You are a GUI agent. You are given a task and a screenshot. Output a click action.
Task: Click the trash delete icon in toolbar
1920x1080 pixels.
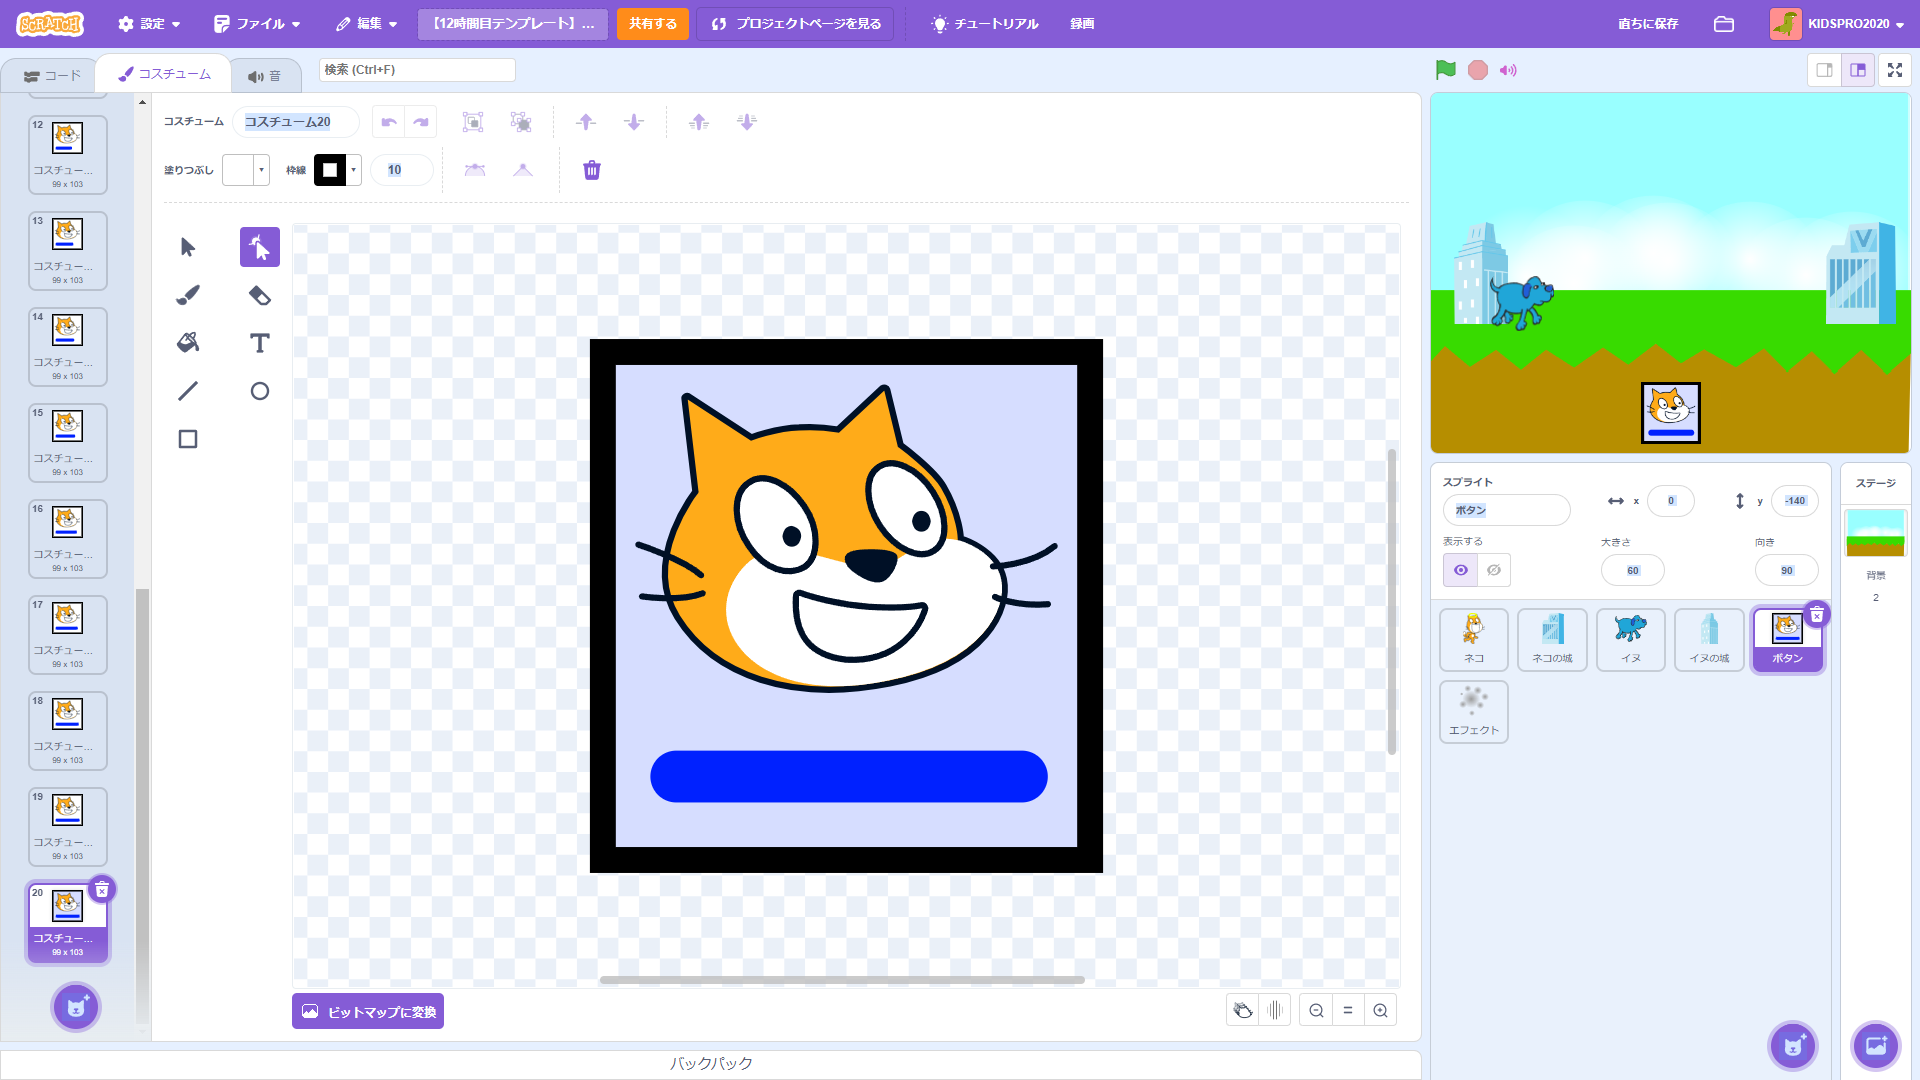[x=592, y=170]
